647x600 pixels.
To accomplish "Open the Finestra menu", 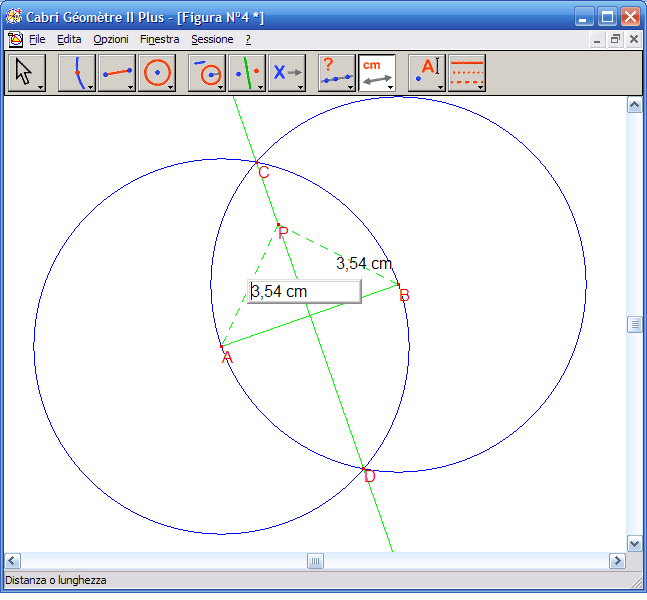I will (159, 39).
